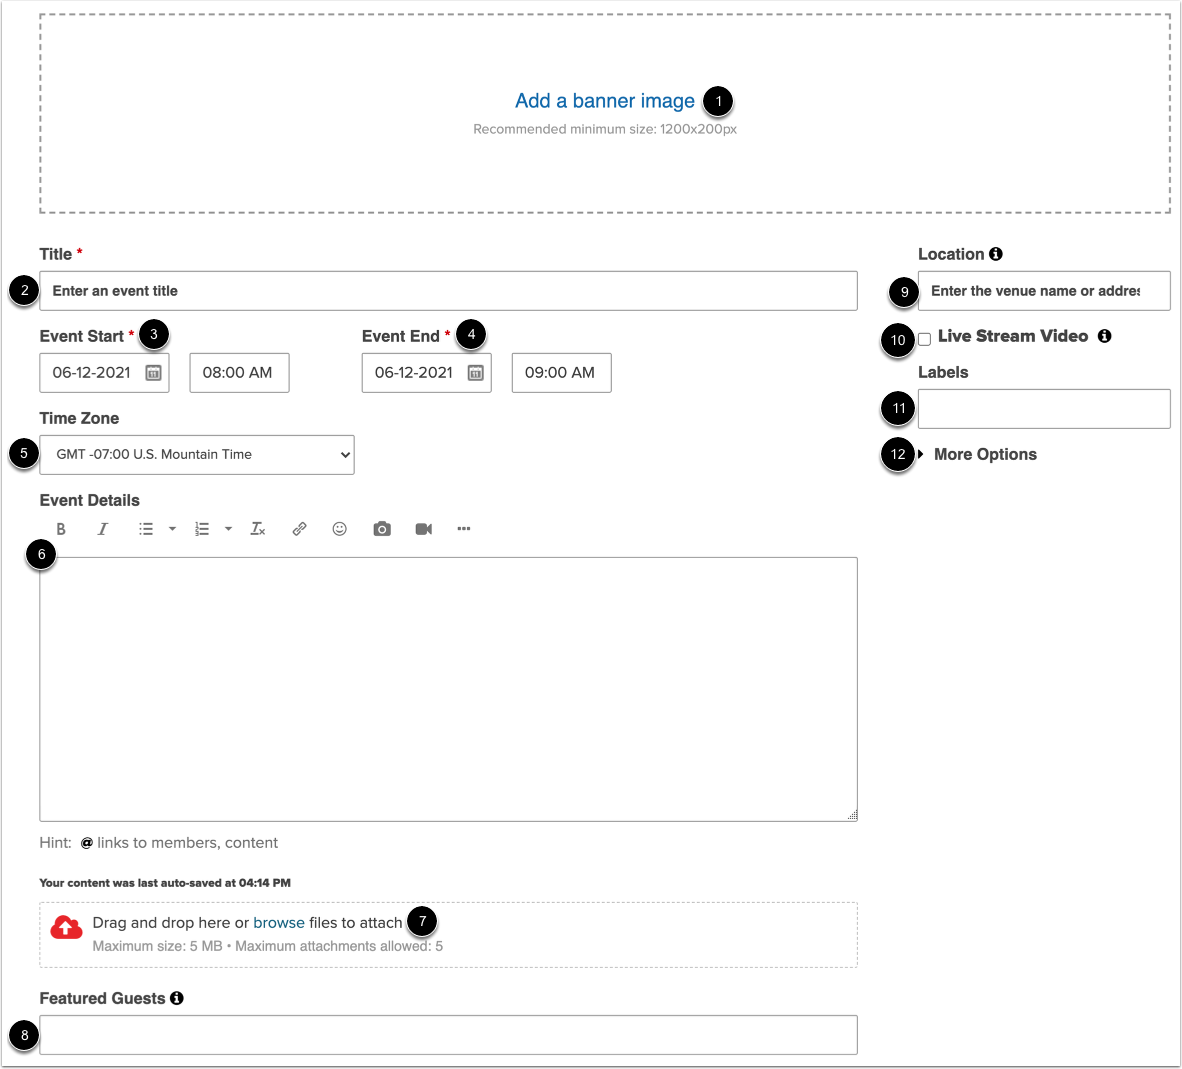Focus the Location venue input field
This screenshot has width=1182, height=1069.
point(1044,291)
